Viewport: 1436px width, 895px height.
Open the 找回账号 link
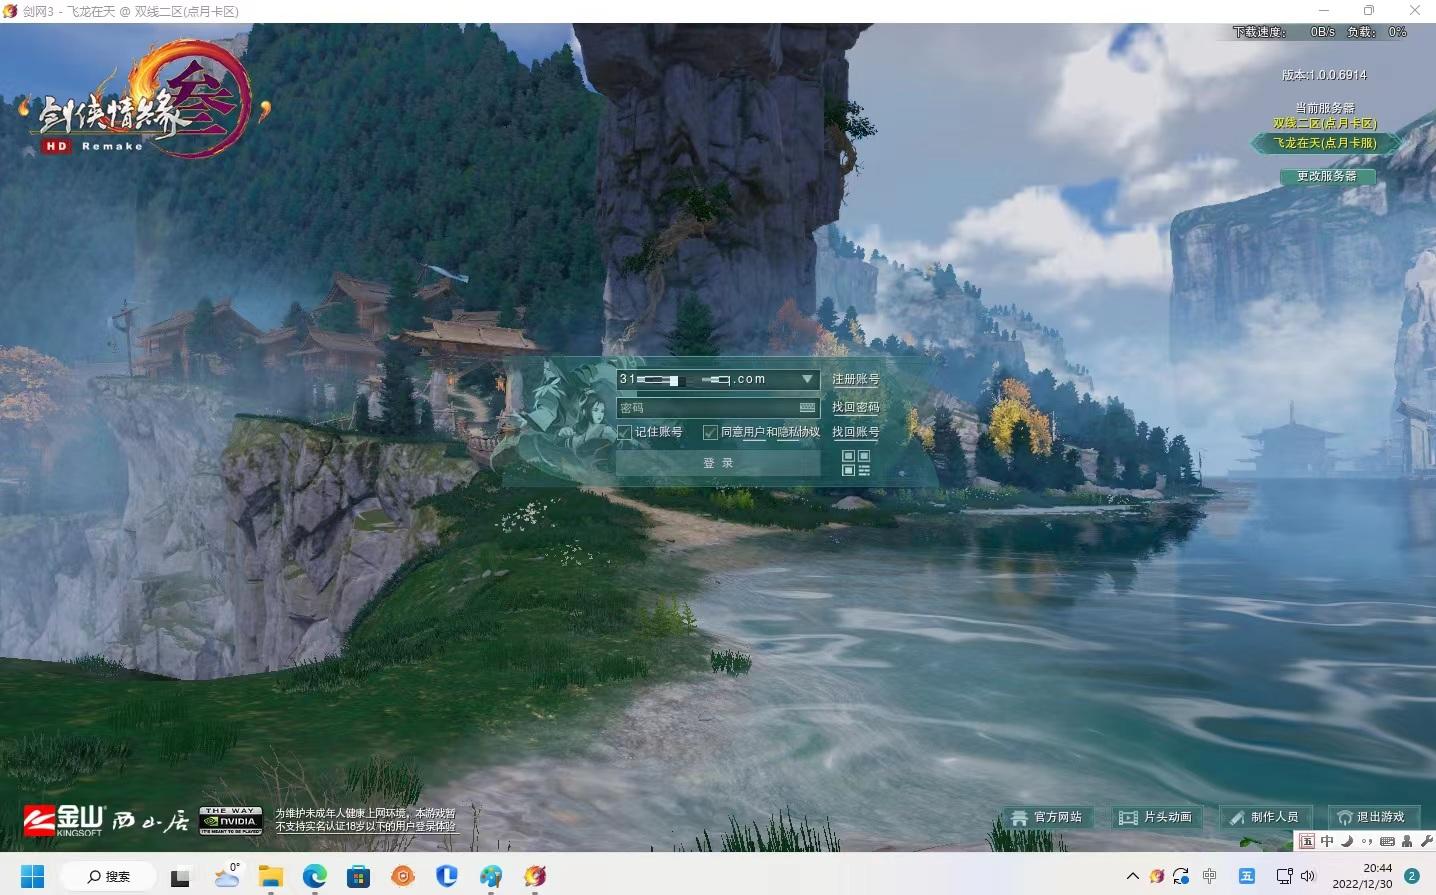tap(856, 432)
